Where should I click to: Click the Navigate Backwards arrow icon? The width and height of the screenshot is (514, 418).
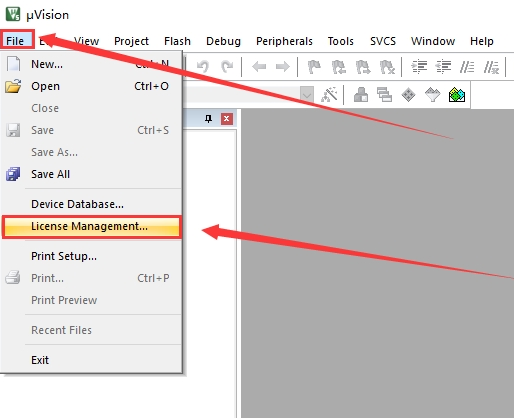pyautogui.click(x=259, y=67)
